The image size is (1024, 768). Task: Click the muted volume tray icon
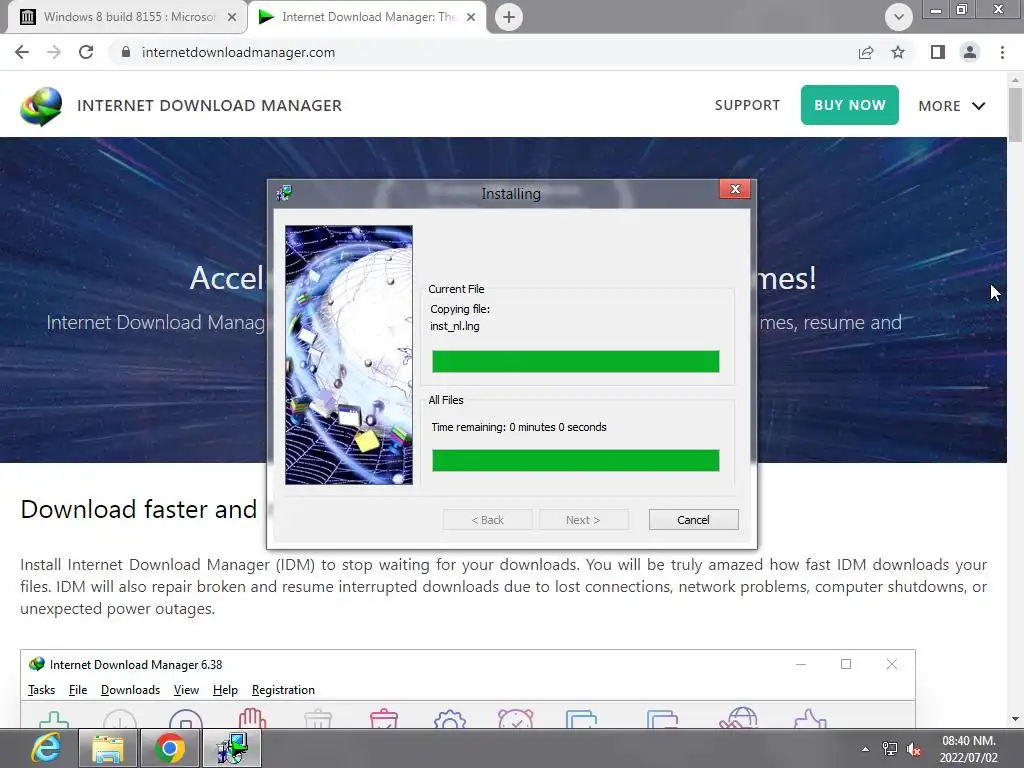(x=915, y=749)
